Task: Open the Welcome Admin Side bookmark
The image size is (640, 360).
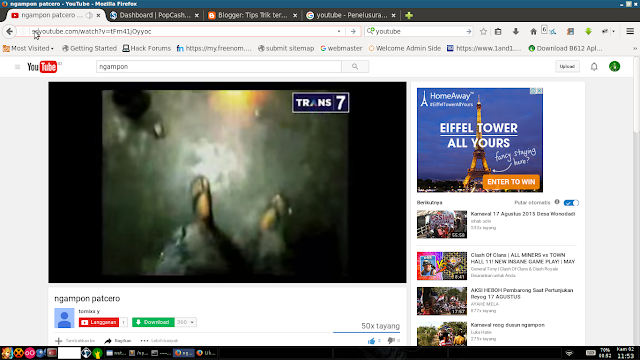Action: pyautogui.click(x=404, y=48)
